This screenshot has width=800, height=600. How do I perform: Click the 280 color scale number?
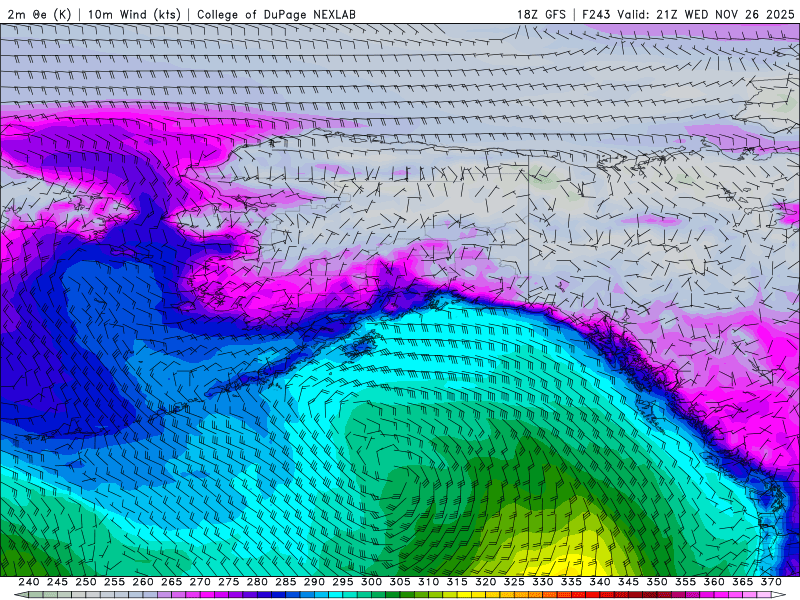(x=257, y=582)
